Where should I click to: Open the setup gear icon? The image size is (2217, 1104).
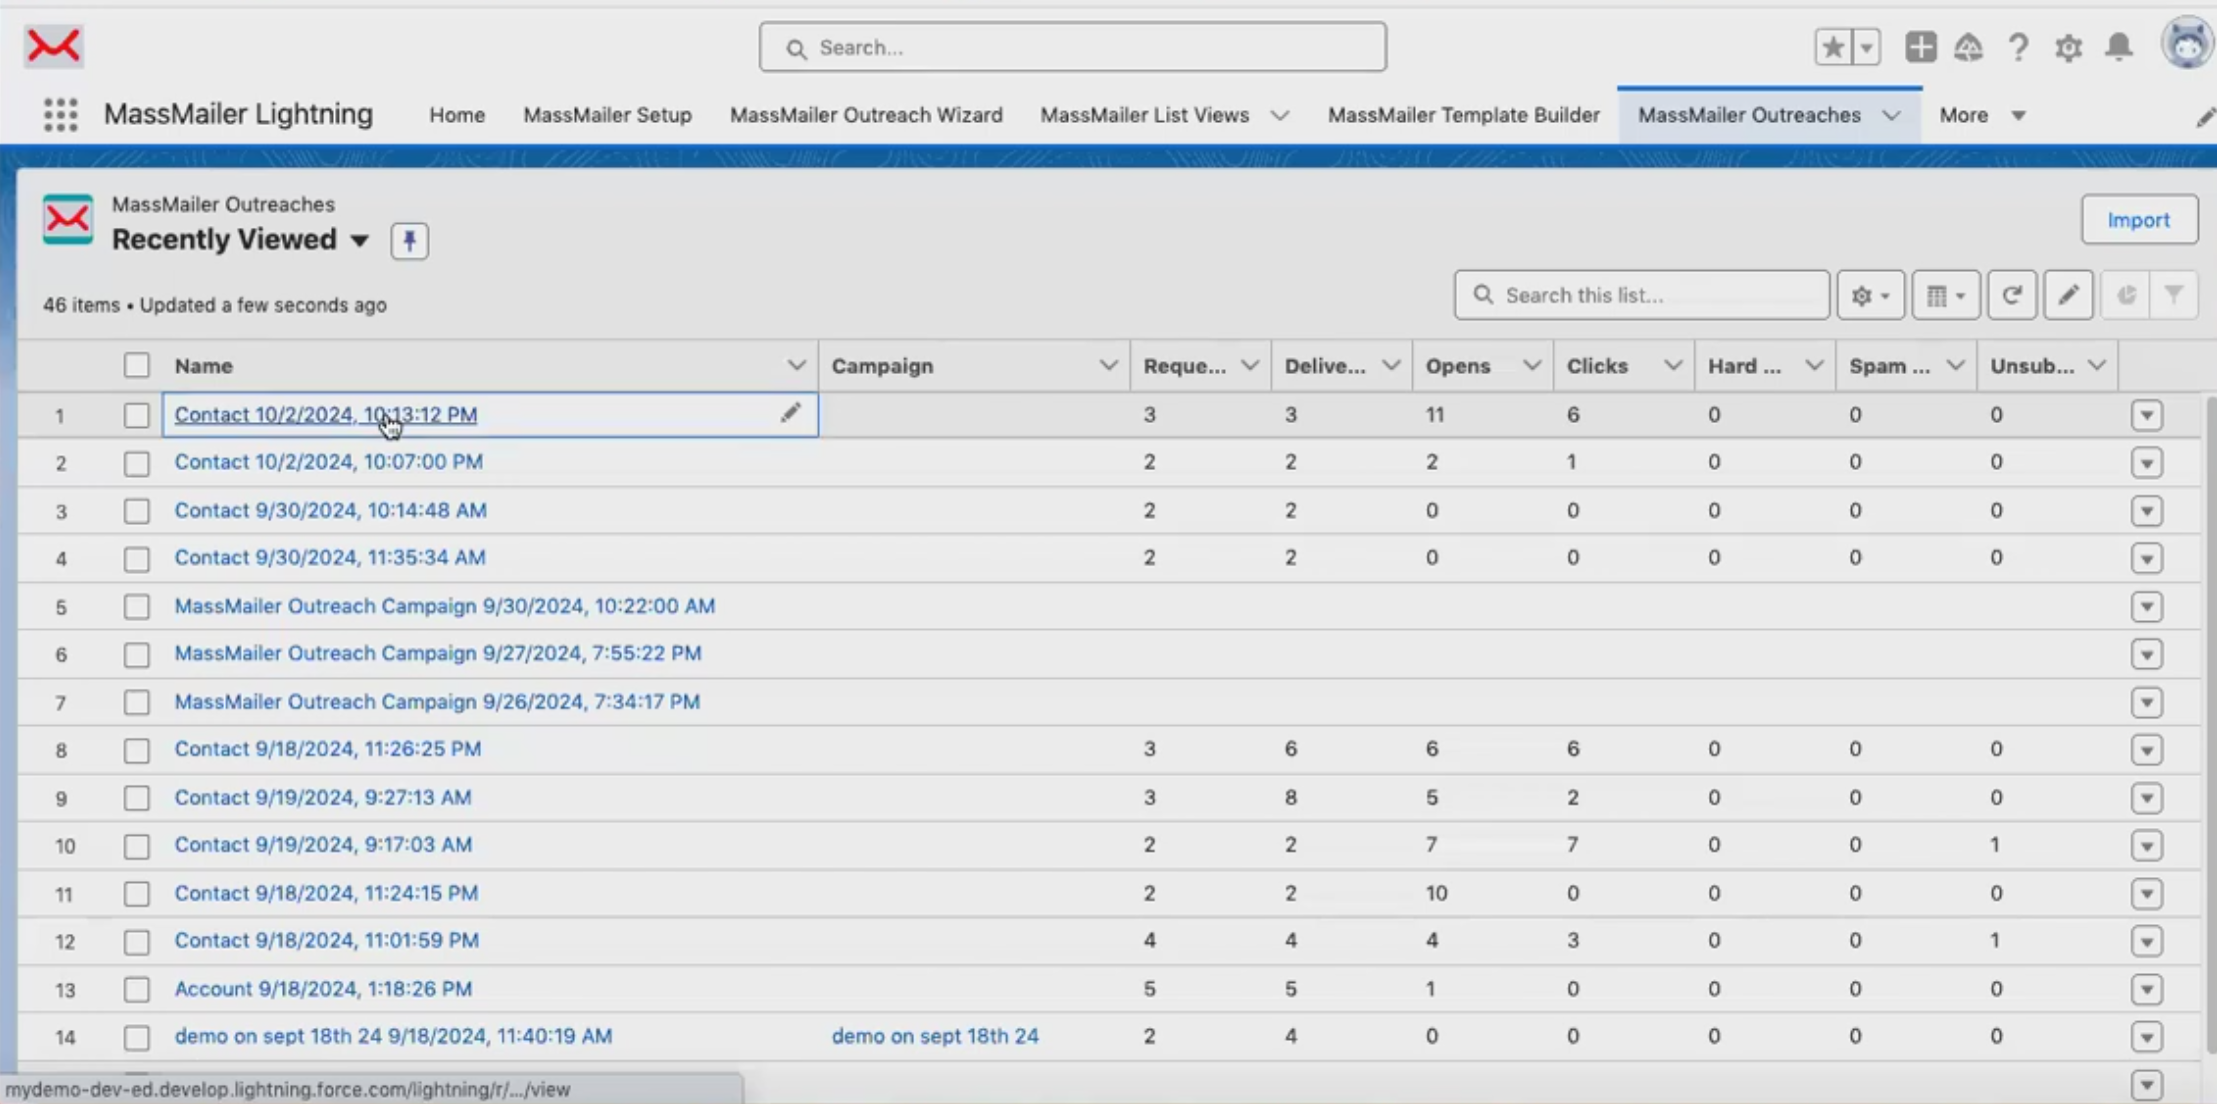[2068, 47]
